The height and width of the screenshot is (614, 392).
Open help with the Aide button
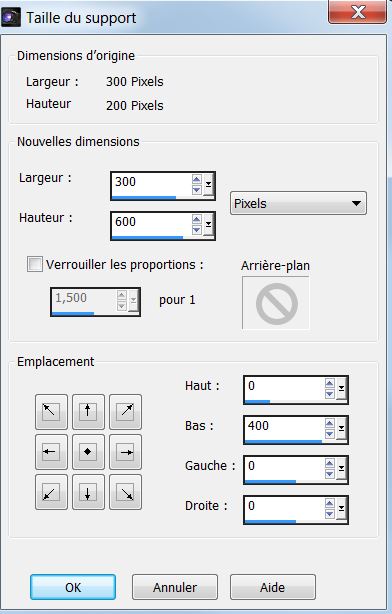click(273, 587)
